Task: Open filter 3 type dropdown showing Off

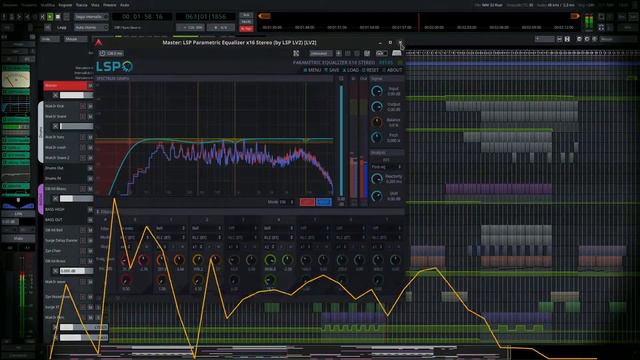Action: pyautogui.click(x=242, y=228)
